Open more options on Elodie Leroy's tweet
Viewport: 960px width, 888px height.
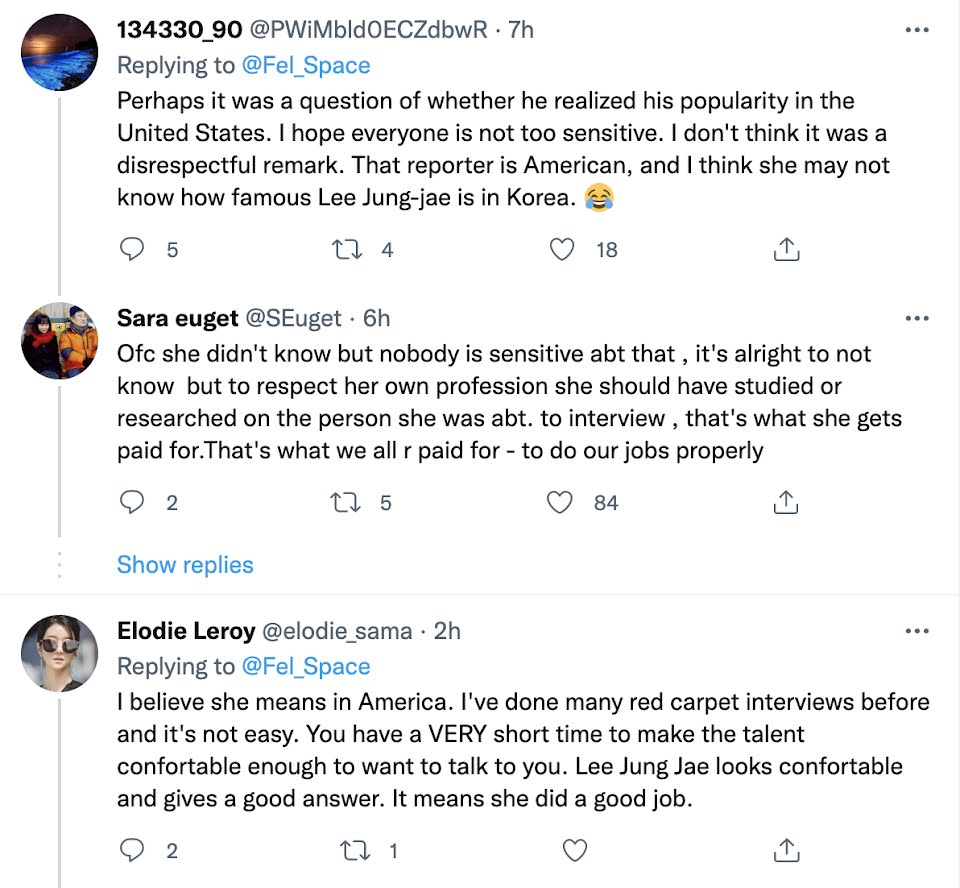pyautogui.click(x=916, y=631)
